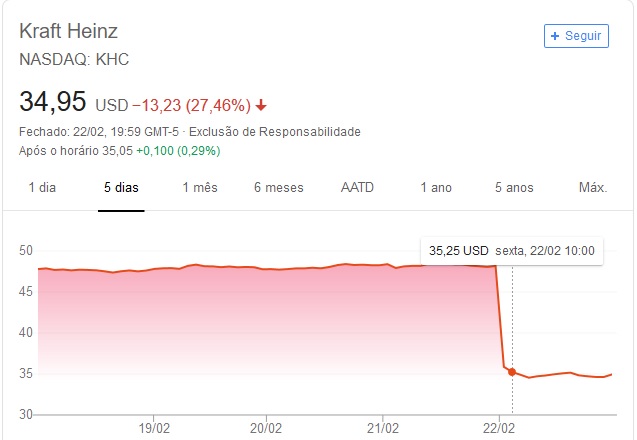Switch to the 6 meses range
Image resolution: width=637 pixels, height=440 pixels.
[278, 188]
